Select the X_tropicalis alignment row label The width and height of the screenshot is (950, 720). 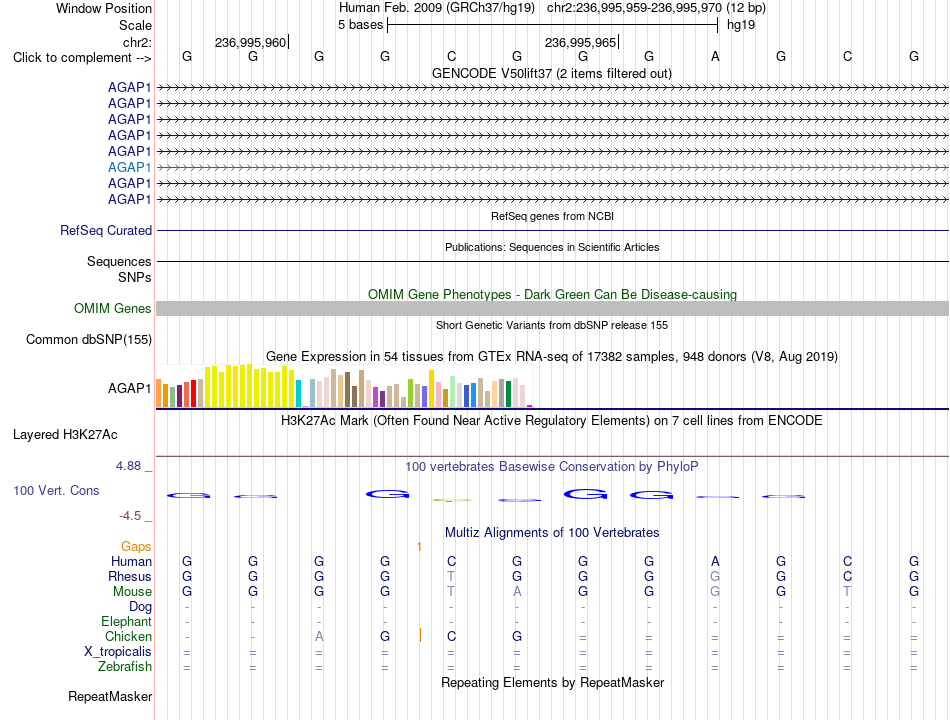(x=118, y=652)
